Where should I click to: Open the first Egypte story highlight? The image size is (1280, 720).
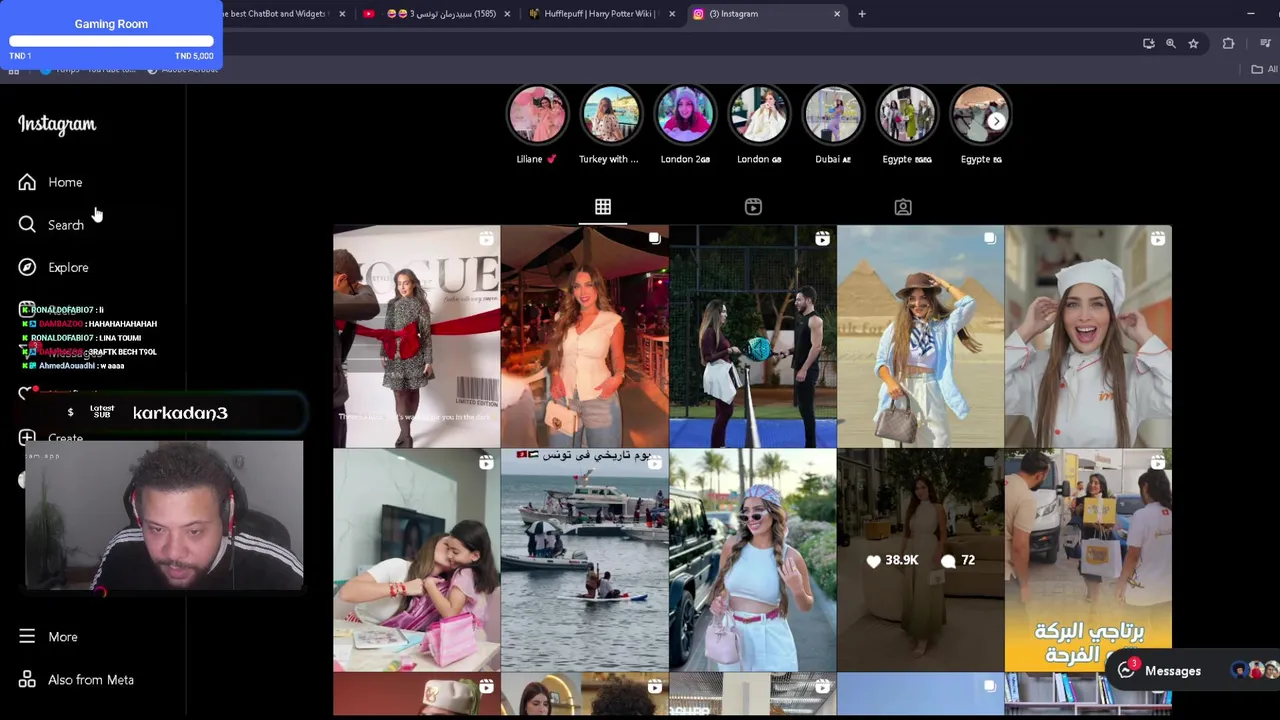907,115
